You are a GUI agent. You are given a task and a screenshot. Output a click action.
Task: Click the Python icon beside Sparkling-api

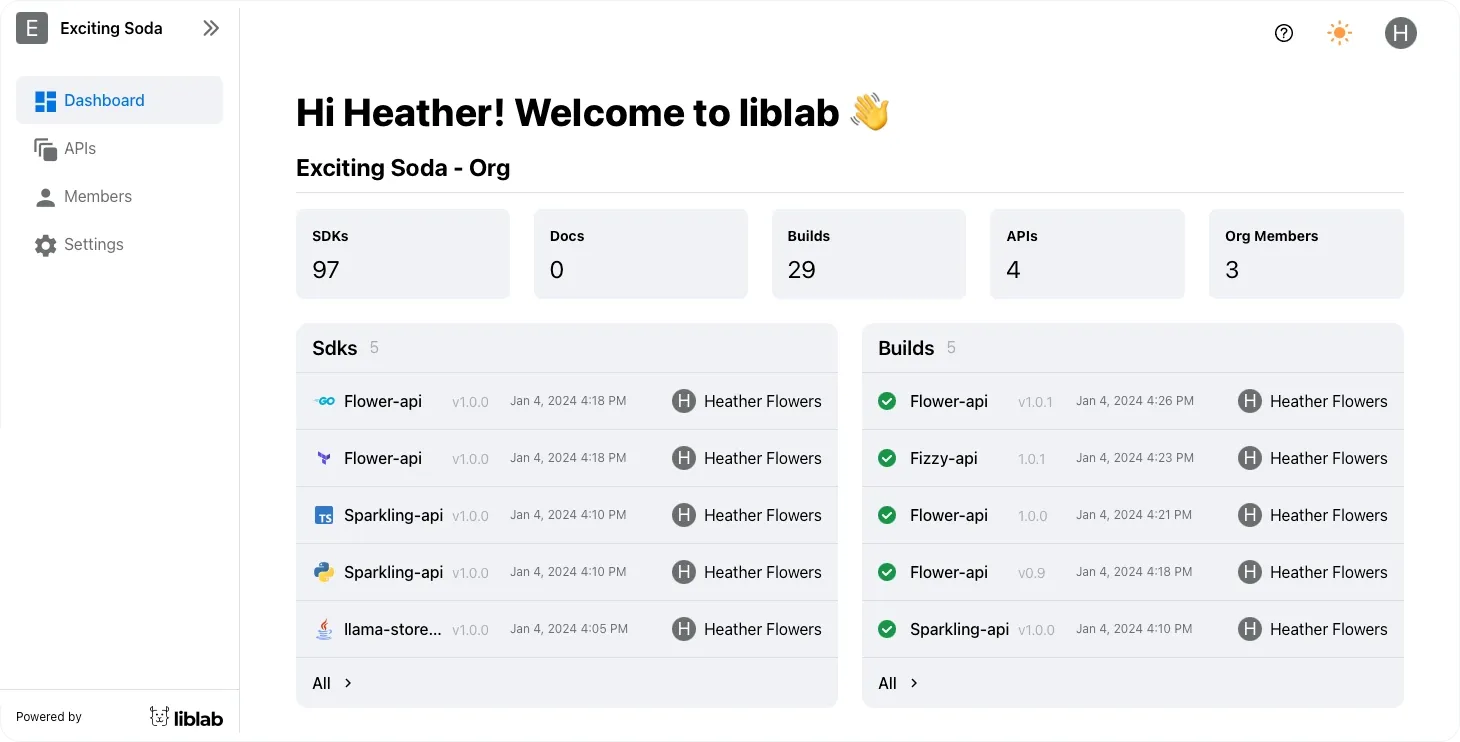pyautogui.click(x=324, y=571)
